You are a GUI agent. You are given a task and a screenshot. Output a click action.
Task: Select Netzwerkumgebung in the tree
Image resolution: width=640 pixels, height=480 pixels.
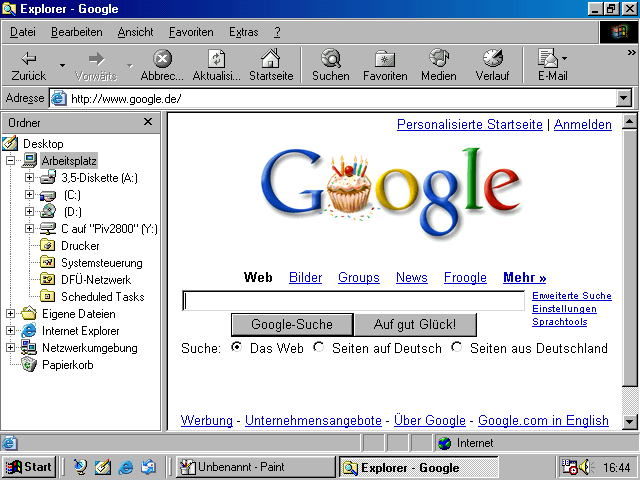(x=89, y=348)
